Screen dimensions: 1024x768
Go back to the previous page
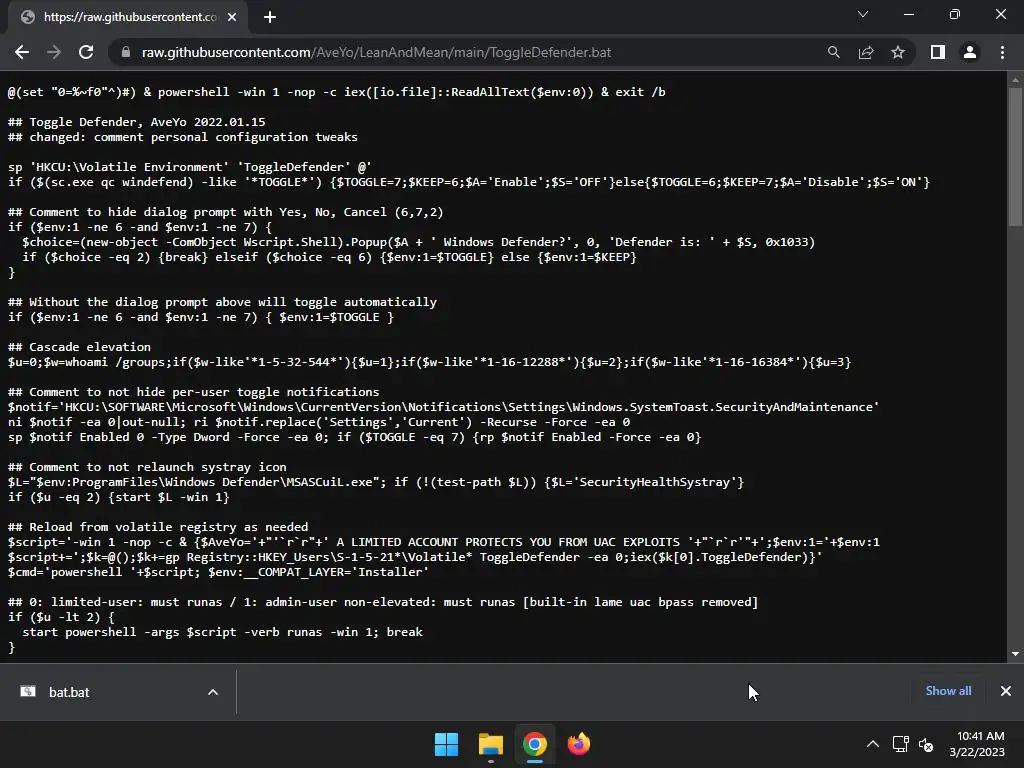(22, 52)
